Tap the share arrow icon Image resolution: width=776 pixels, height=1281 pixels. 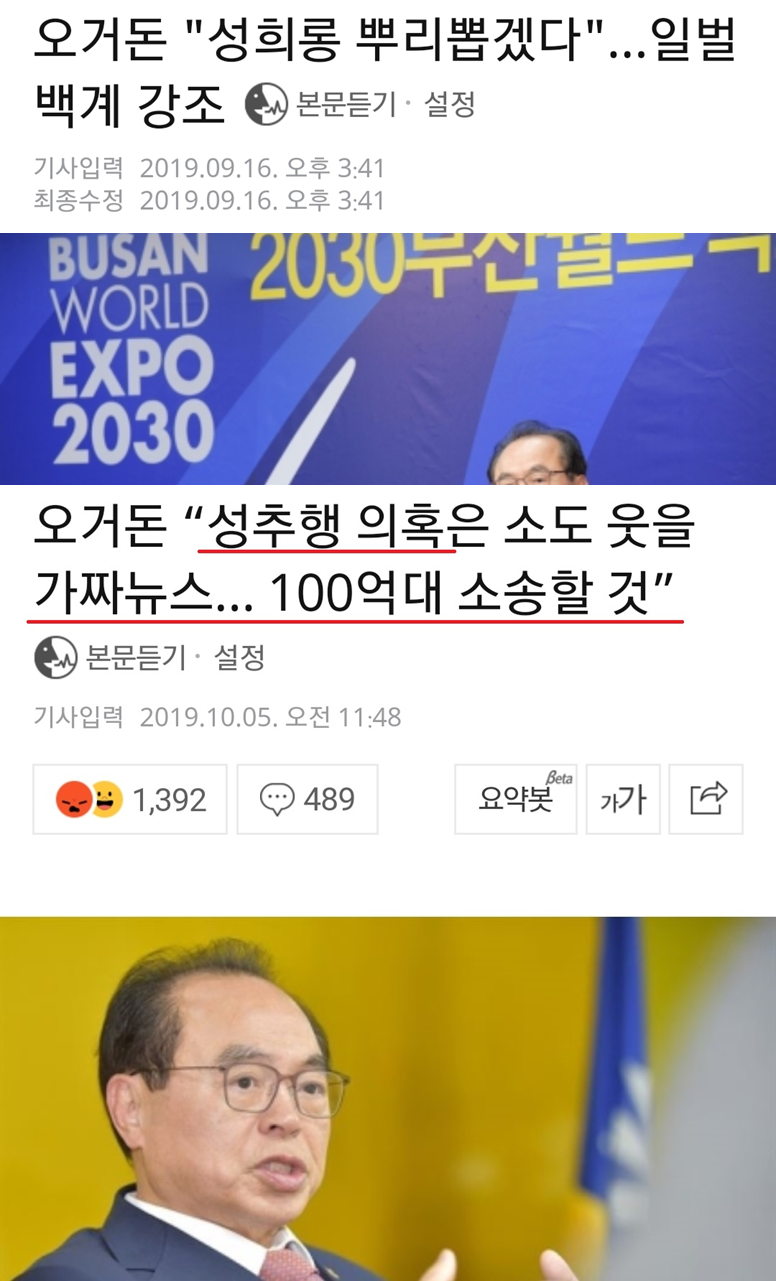click(x=707, y=799)
